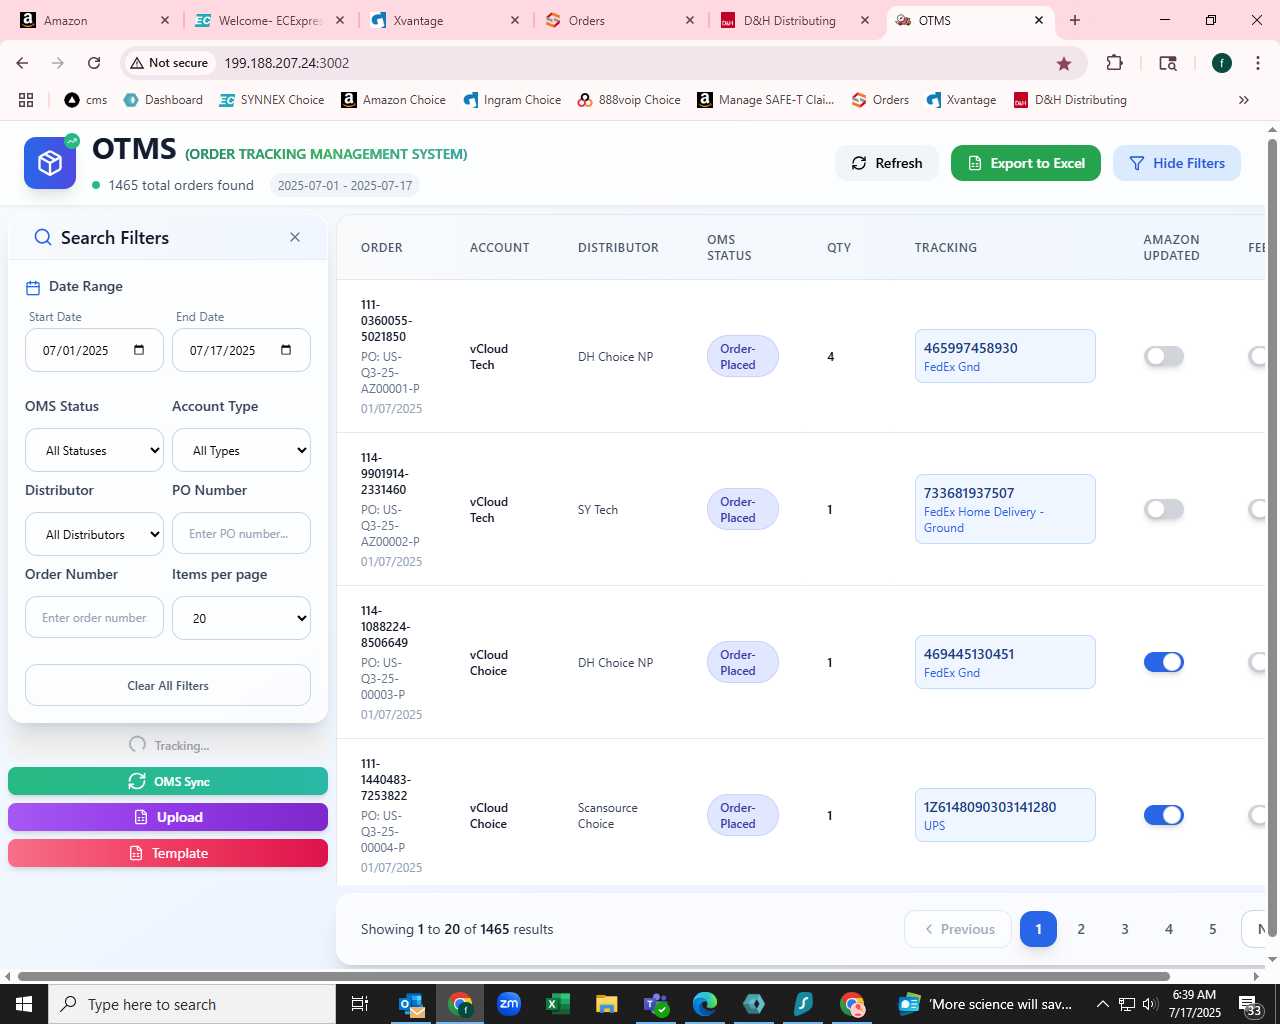Screen dimensions: 1280x1024
Task: Toggle Amazon Updated for tracking 465997458930
Action: tap(1164, 356)
